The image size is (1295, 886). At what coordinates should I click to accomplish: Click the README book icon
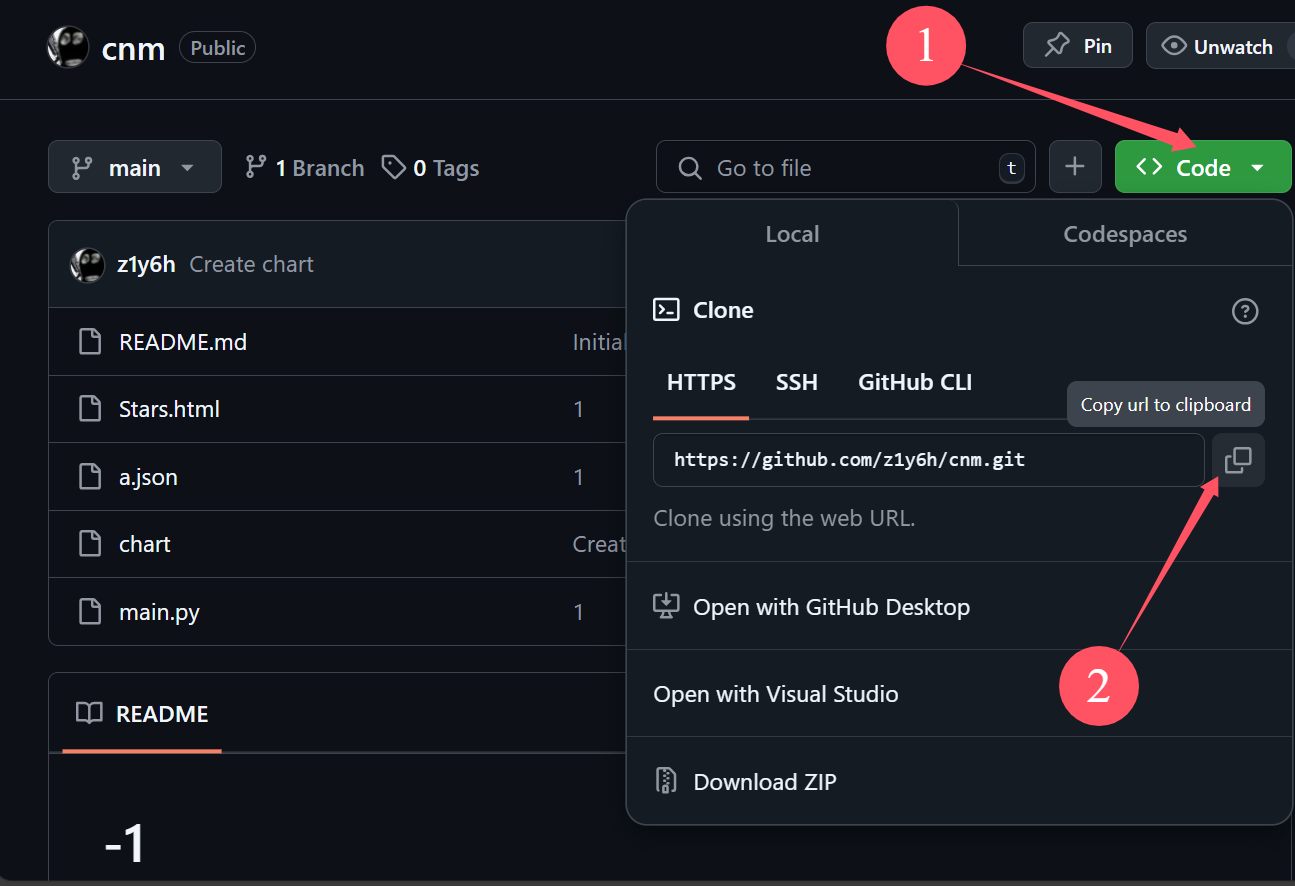[x=89, y=713]
